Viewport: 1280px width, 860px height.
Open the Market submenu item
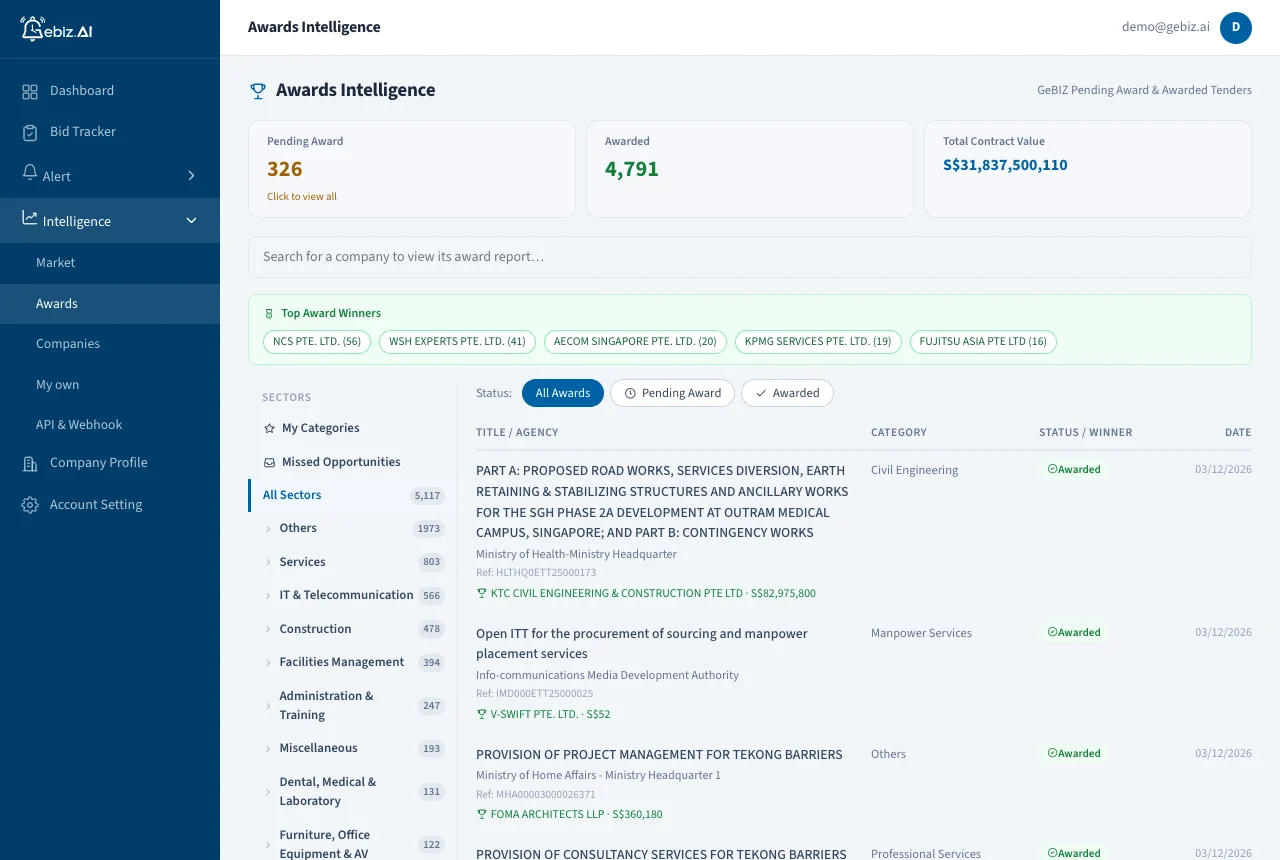click(x=110, y=263)
